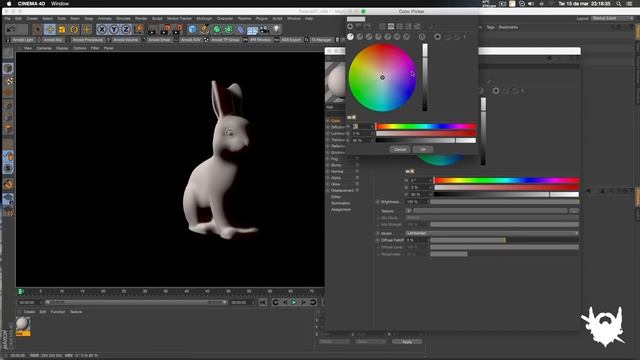640x360 pixels.
Task: Open the Texture arrow dropdown button
Action: [x=408, y=211]
